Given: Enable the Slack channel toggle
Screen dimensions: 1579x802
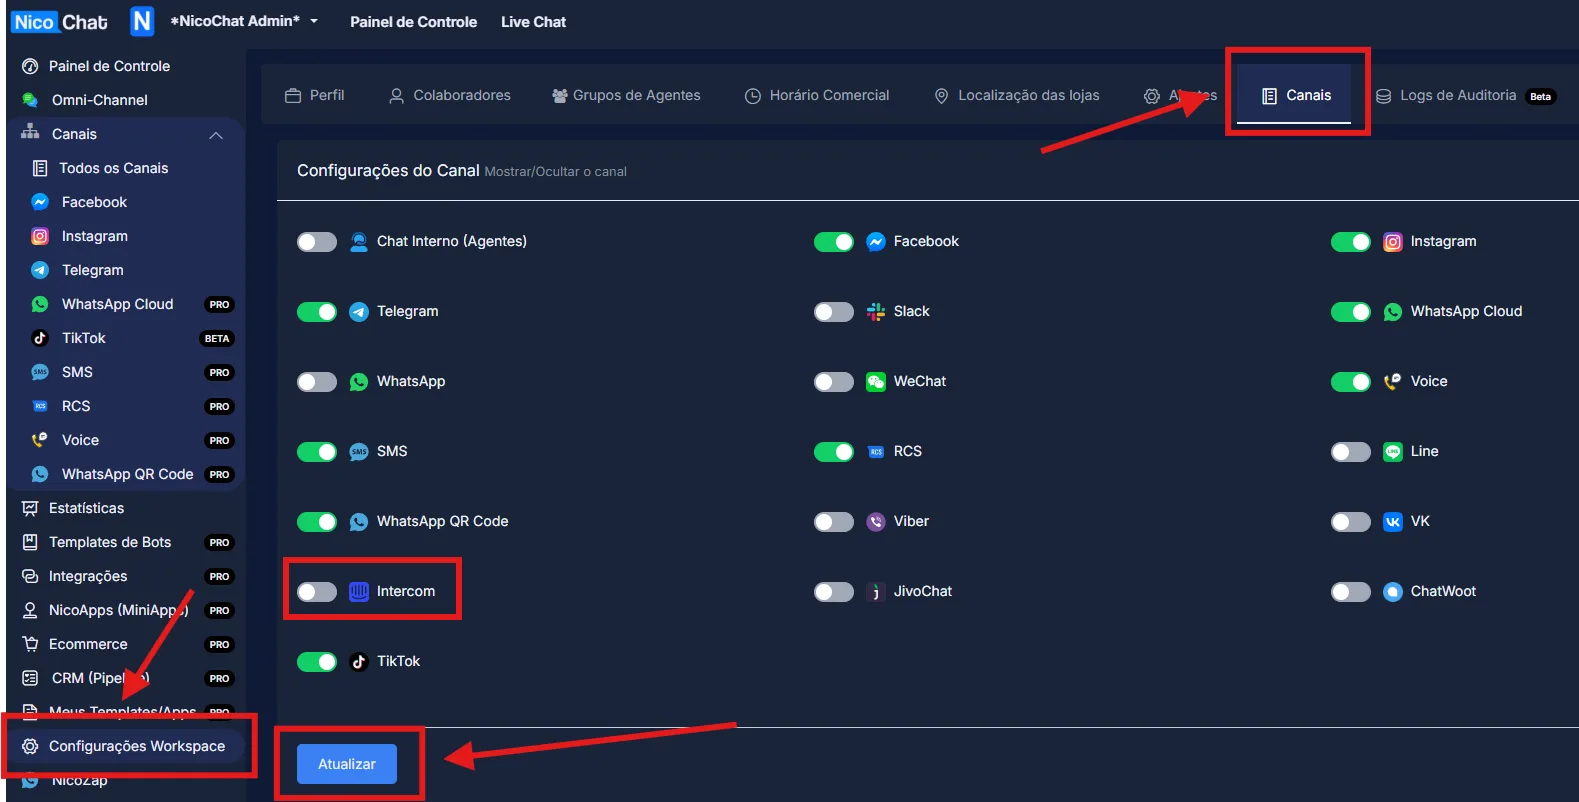Looking at the screenshot, I should pyautogui.click(x=834, y=312).
